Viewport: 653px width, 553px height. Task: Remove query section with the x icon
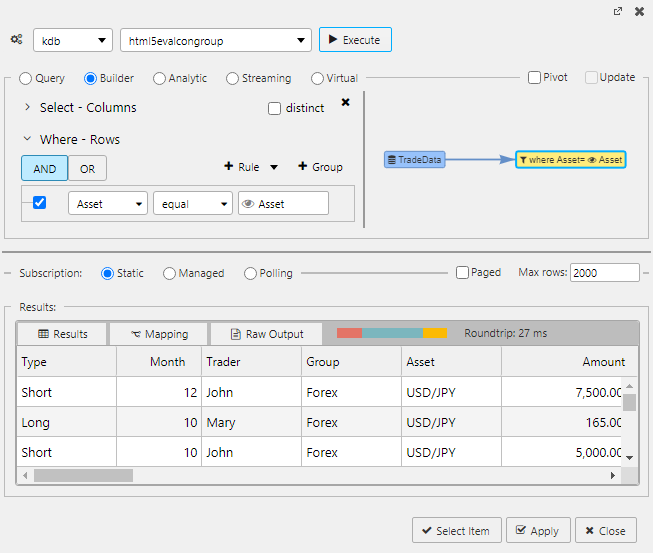click(346, 102)
